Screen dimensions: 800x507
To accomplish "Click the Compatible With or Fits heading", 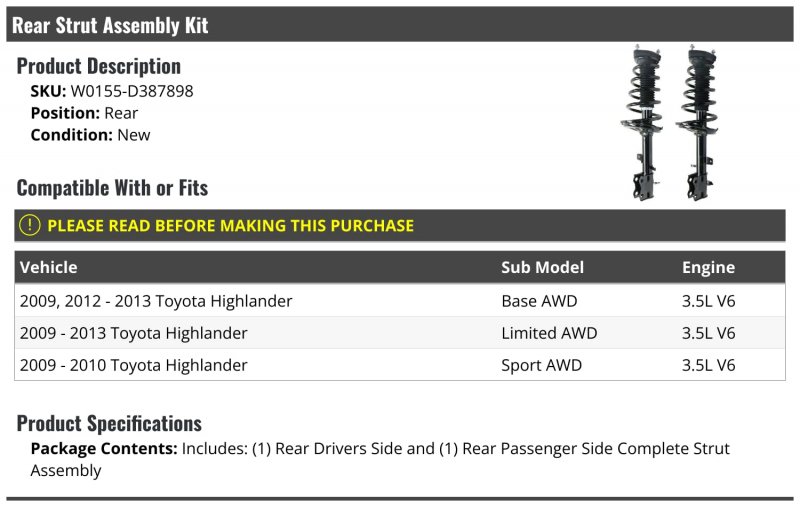I will tap(112, 187).
